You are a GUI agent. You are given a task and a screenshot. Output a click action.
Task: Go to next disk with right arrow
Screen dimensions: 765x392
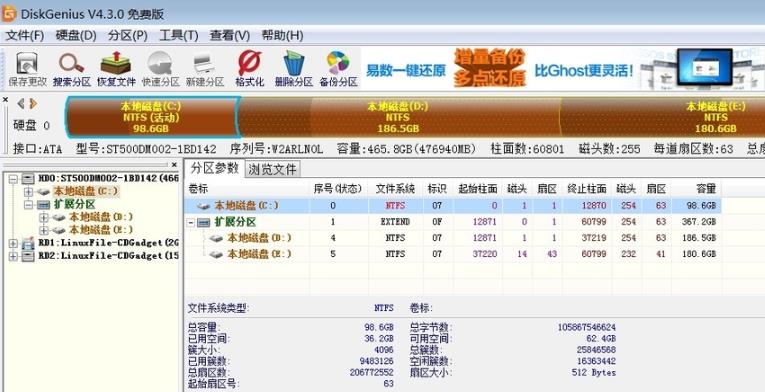coord(33,103)
